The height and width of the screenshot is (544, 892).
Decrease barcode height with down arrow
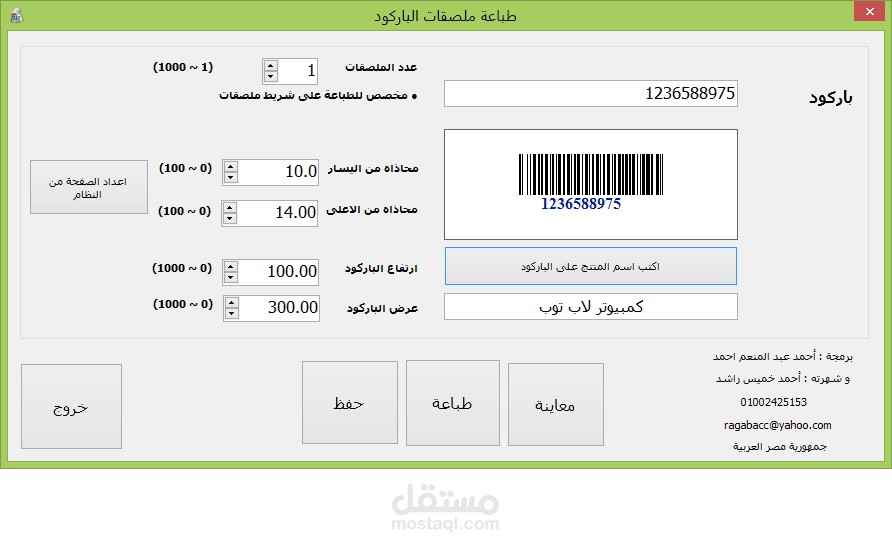click(230, 278)
